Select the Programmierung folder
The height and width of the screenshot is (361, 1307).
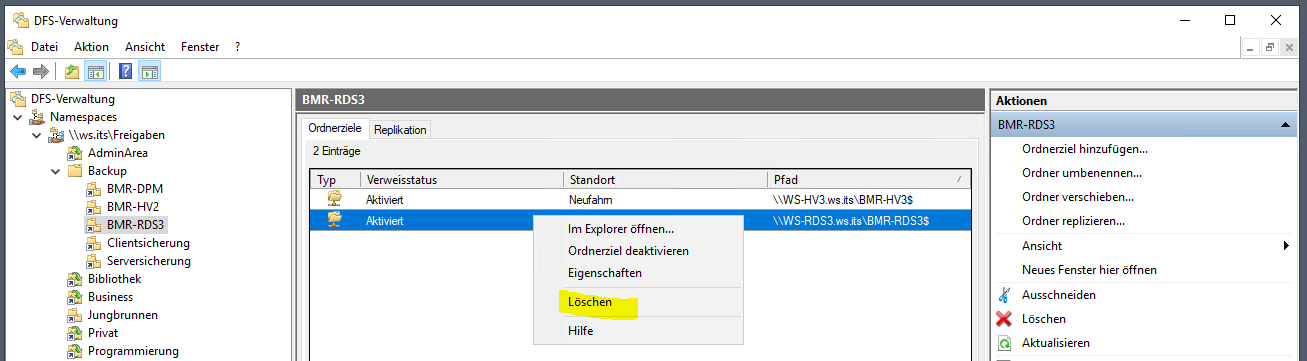(133, 351)
